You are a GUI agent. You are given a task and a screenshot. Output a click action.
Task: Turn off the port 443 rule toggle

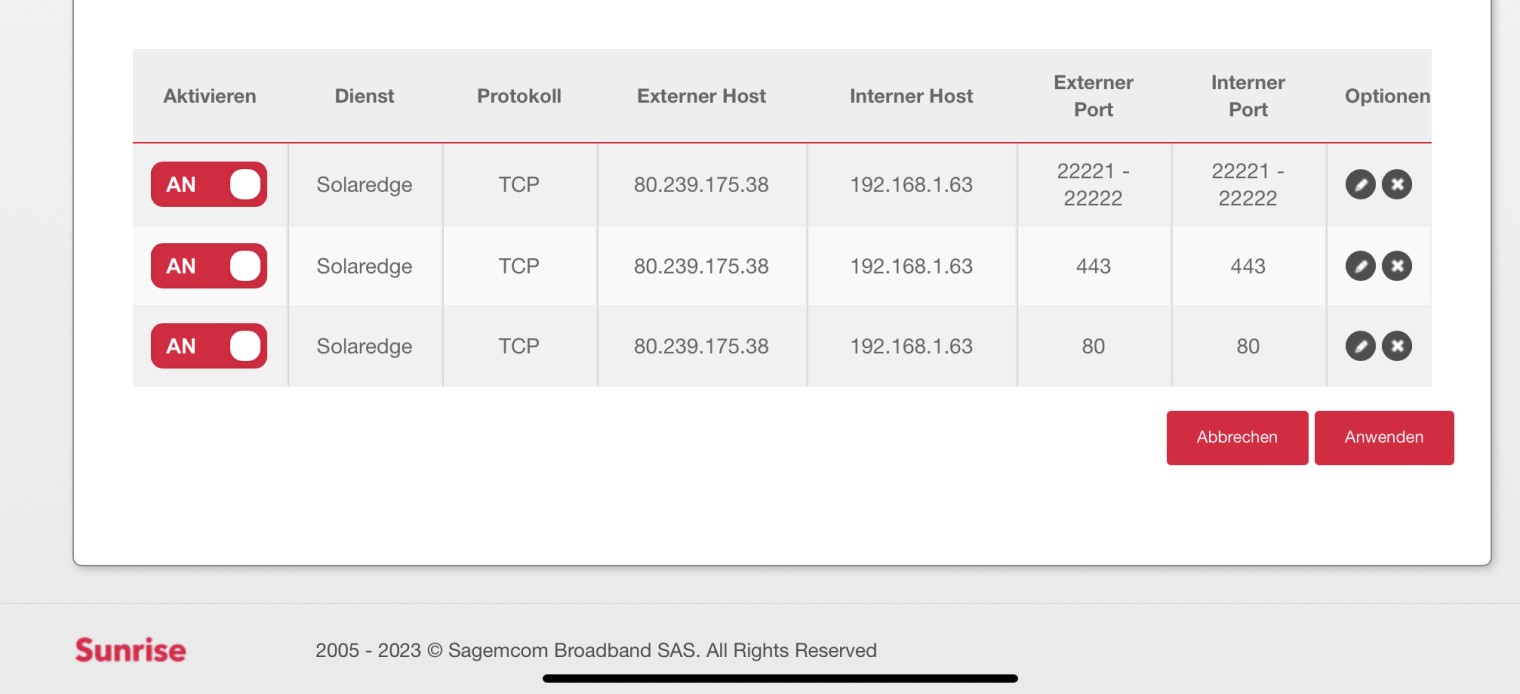click(x=209, y=266)
